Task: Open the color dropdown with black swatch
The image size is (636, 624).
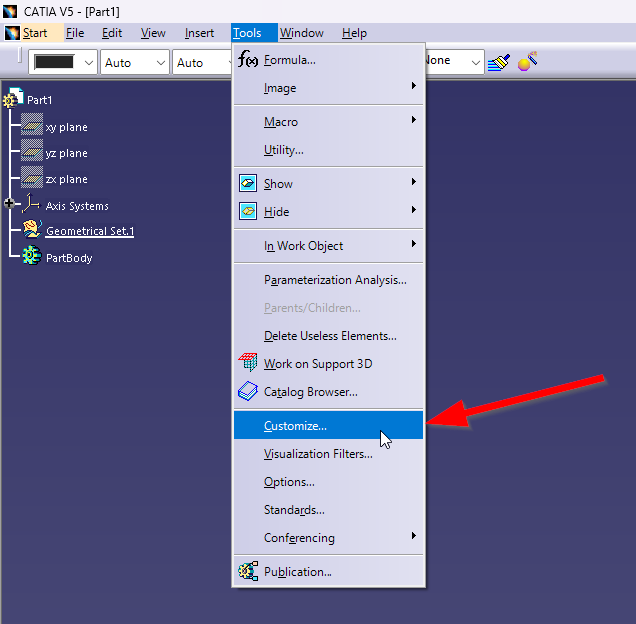Action: [x=88, y=63]
